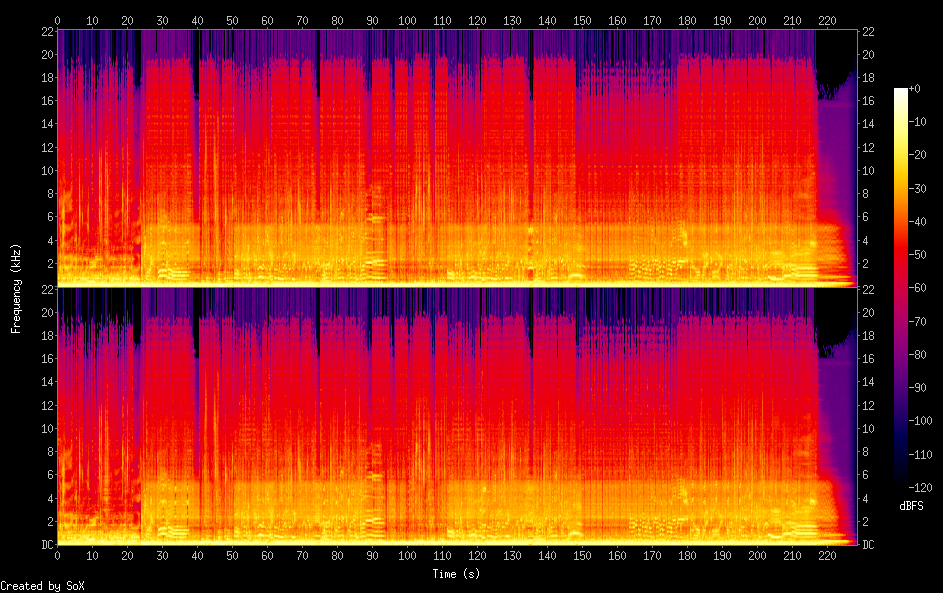Click the black silent region at lower channel's end
The height and width of the screenshot is (593, 943).
833,320
